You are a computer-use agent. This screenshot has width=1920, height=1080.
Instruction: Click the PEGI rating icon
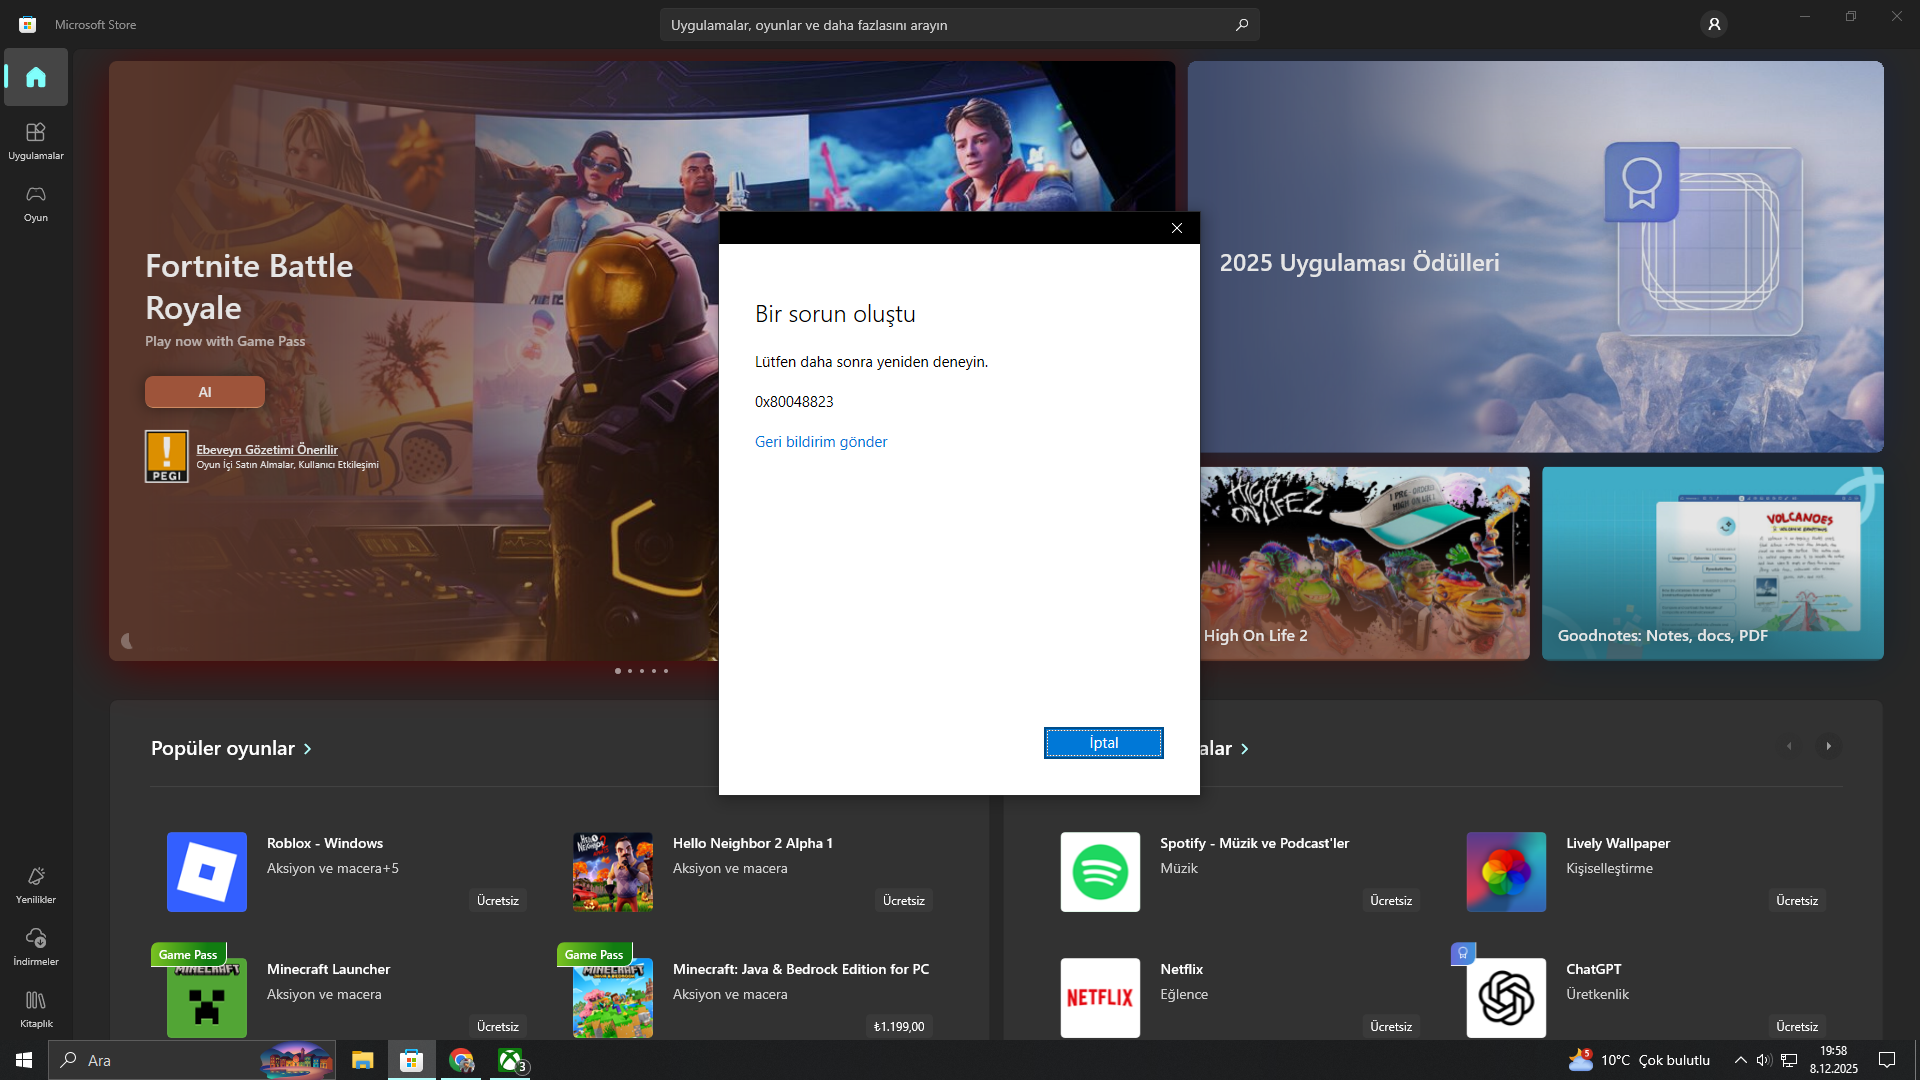pos(167,456)
